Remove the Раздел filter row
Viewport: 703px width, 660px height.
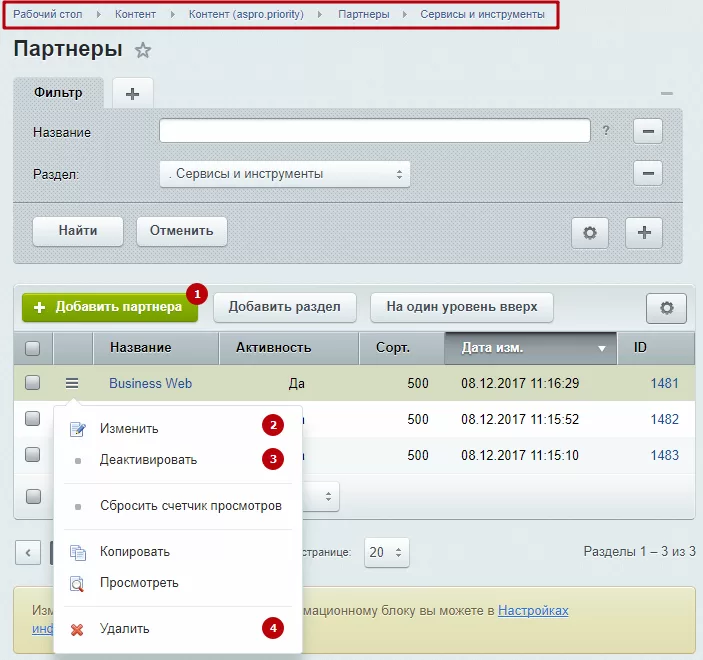pos(648,173)
